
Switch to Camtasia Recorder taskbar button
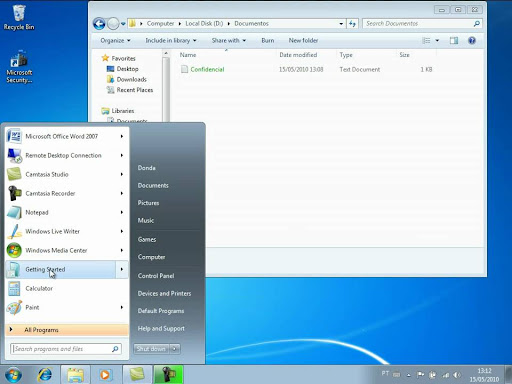(x=168, y=375)
